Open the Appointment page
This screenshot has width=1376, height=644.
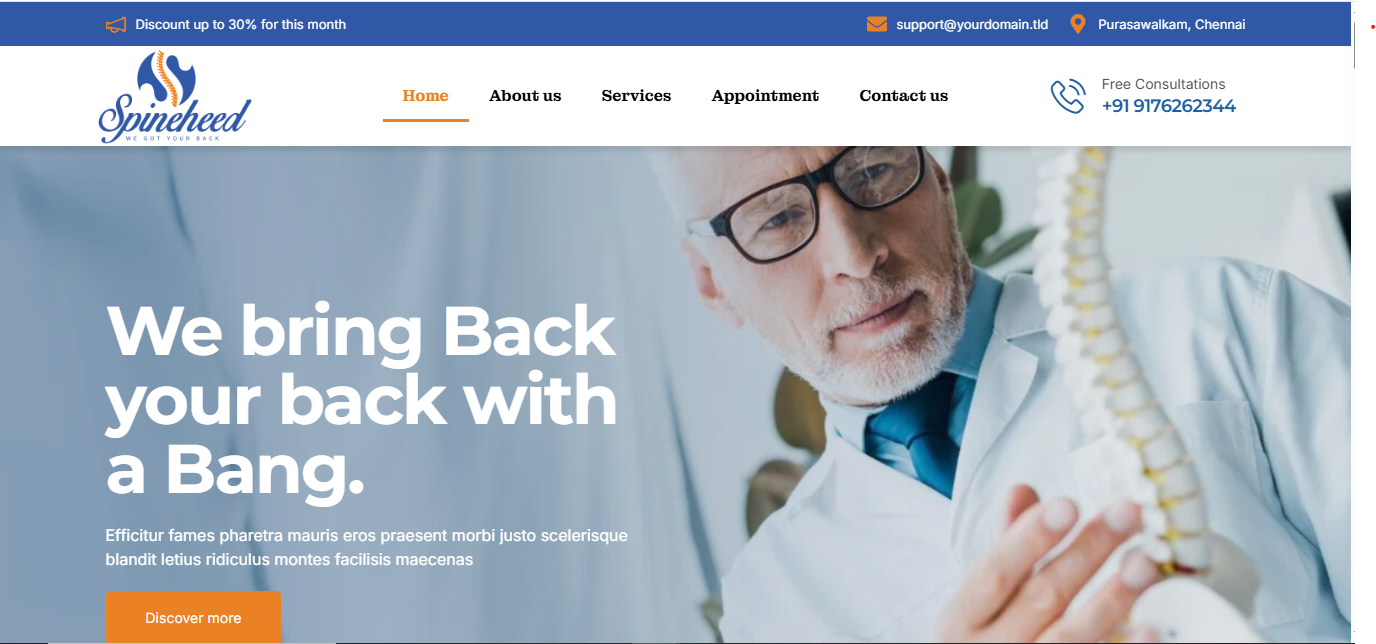point(765,96)
